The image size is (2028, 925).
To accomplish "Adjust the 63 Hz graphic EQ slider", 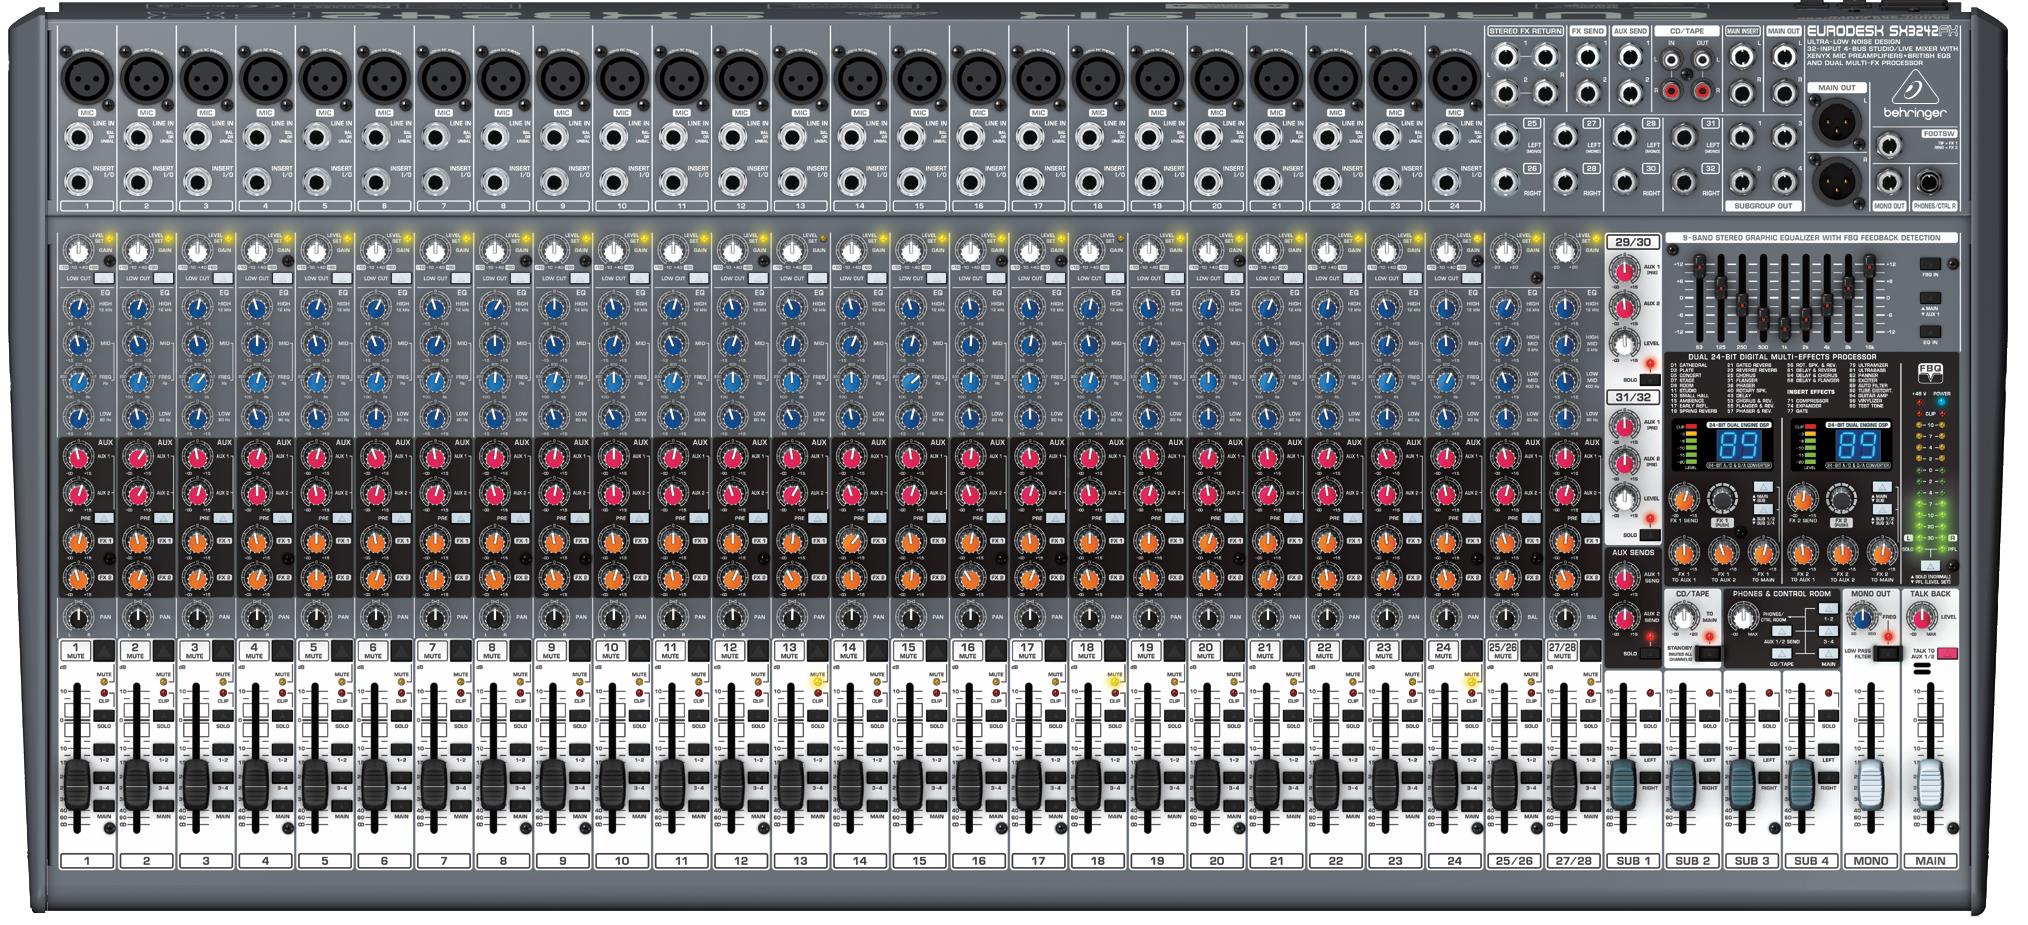I will [1699, 266].
